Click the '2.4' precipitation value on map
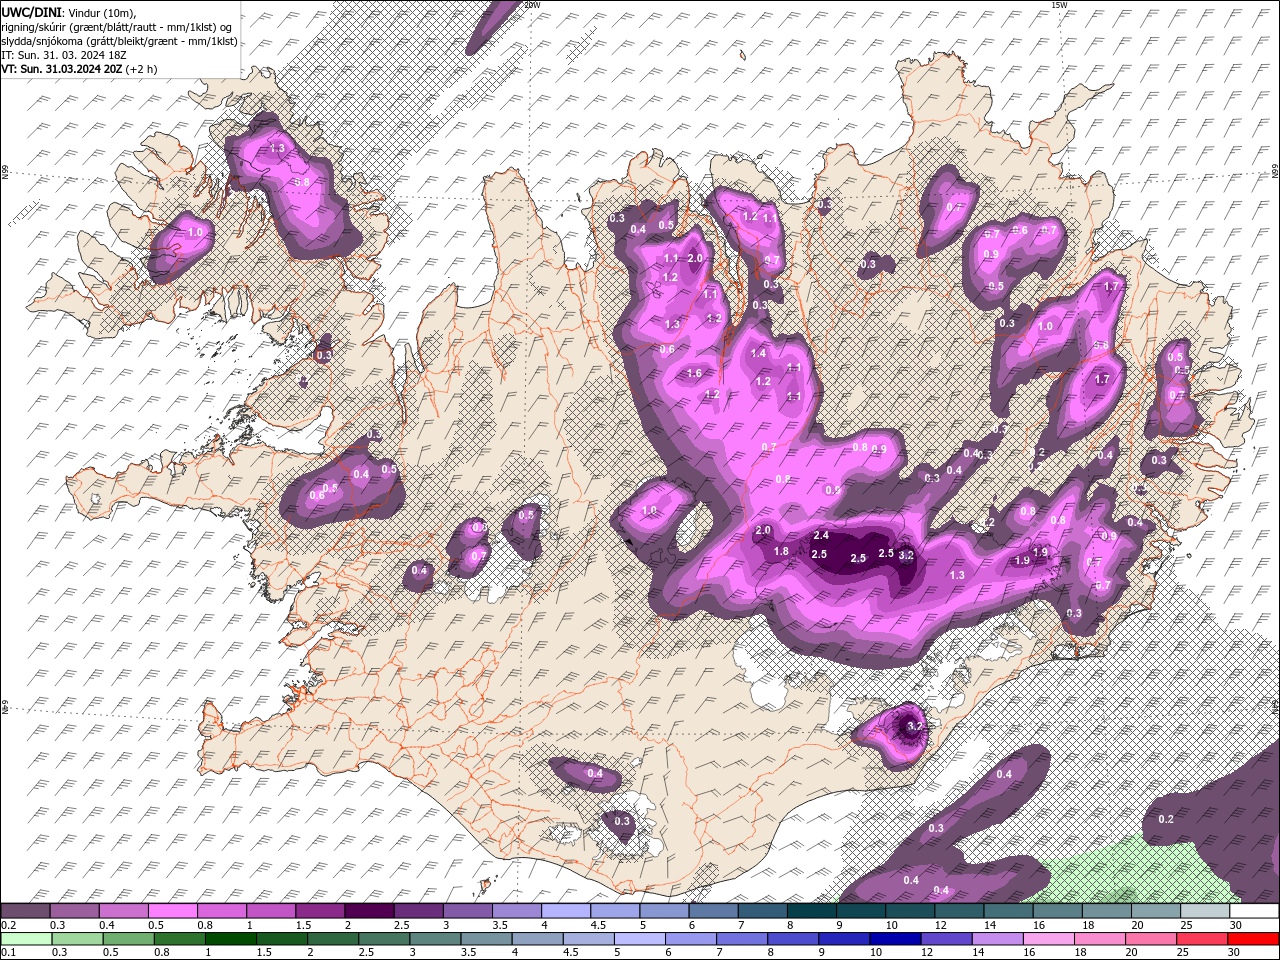The height and width of the screenshot is (960, 1280). click(822, 536)
